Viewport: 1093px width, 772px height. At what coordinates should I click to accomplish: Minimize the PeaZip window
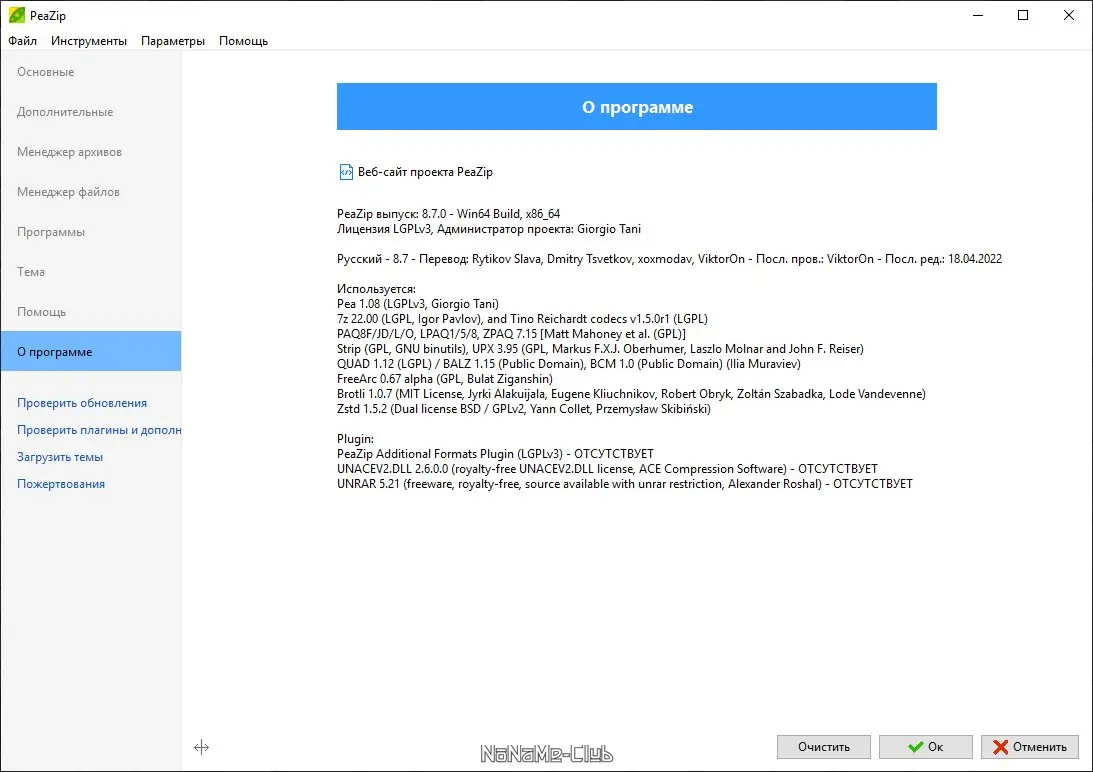tap(978, 15)
